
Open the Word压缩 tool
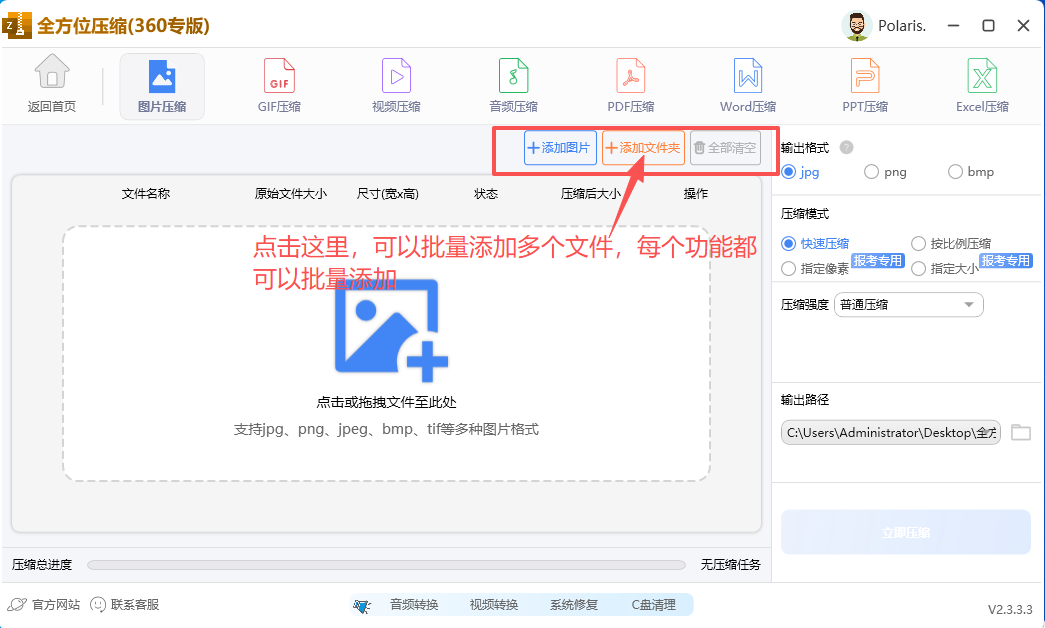(x=748, y=85)
